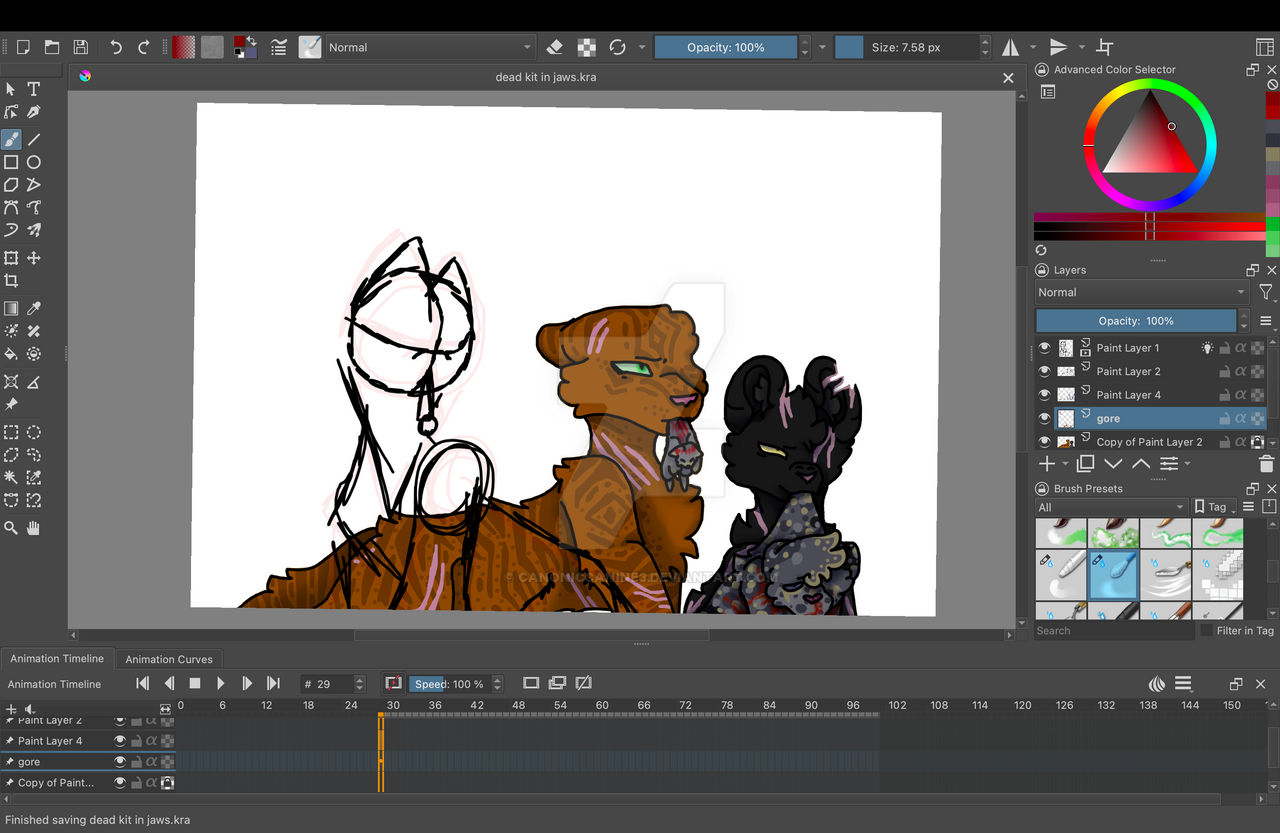Toggle Paint Layer 4 visibility in timeline
1280x833 pixels.
tap(120, 741)
